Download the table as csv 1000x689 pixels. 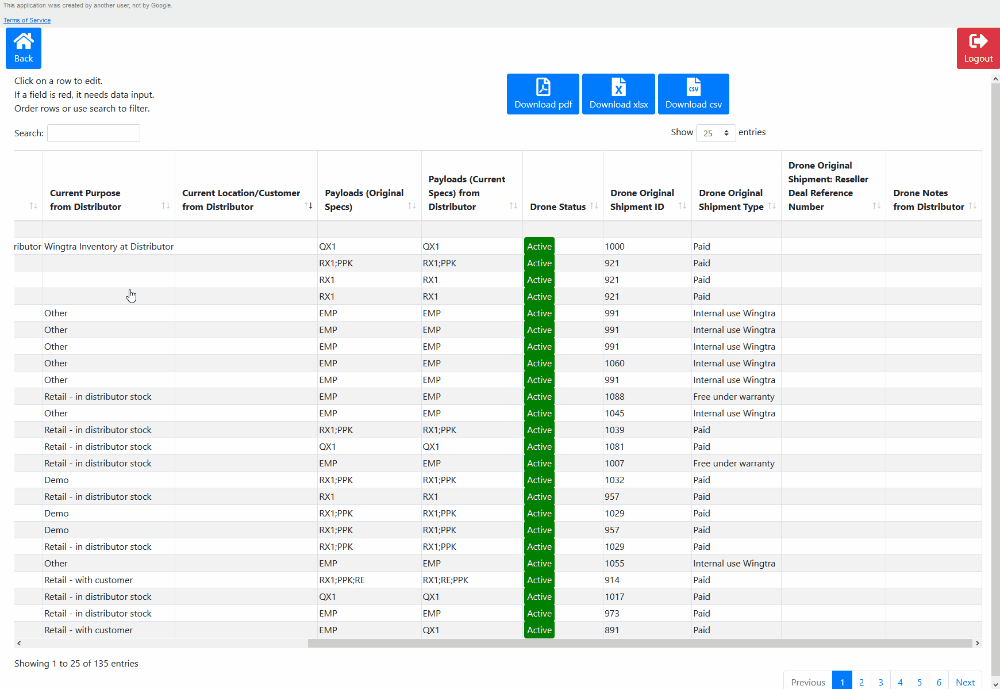pos(693,94)
